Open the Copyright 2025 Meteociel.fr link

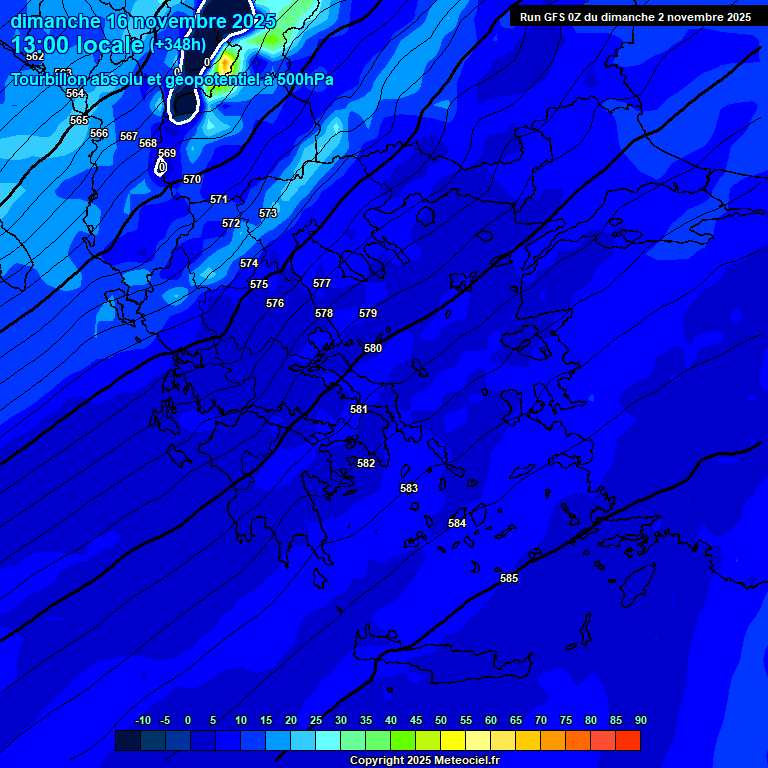pyautogui.click(x=424, y=761)
